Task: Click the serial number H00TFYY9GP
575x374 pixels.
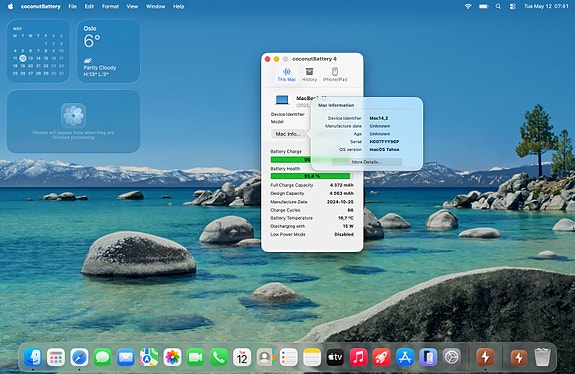Action: (384, 142)
